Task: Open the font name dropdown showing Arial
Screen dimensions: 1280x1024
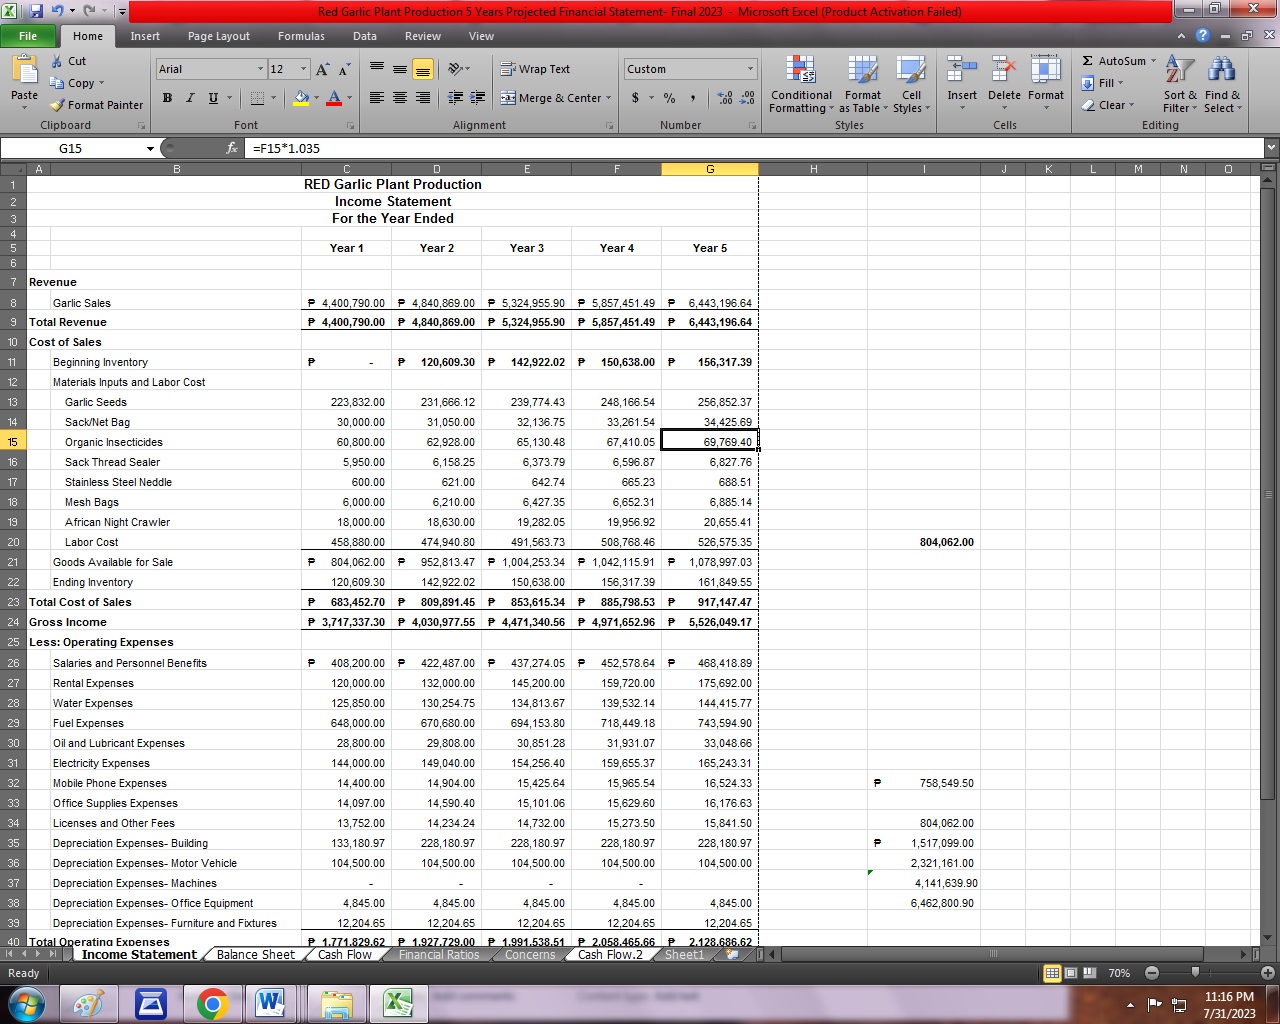Action: (x=260, y=69)
